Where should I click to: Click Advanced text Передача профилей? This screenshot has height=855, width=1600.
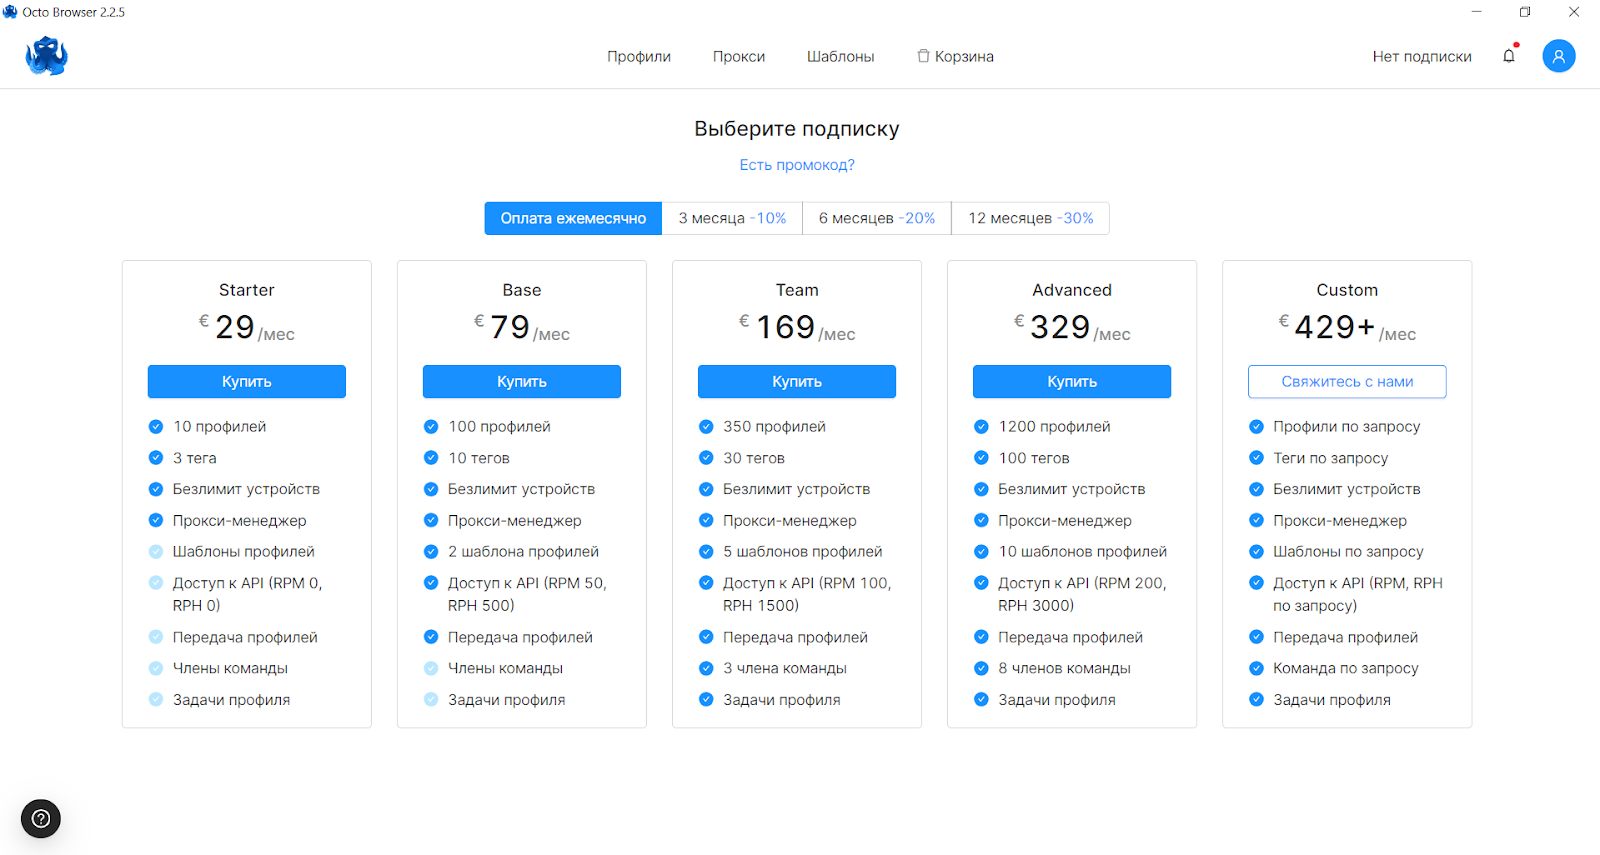(1070, 637)
